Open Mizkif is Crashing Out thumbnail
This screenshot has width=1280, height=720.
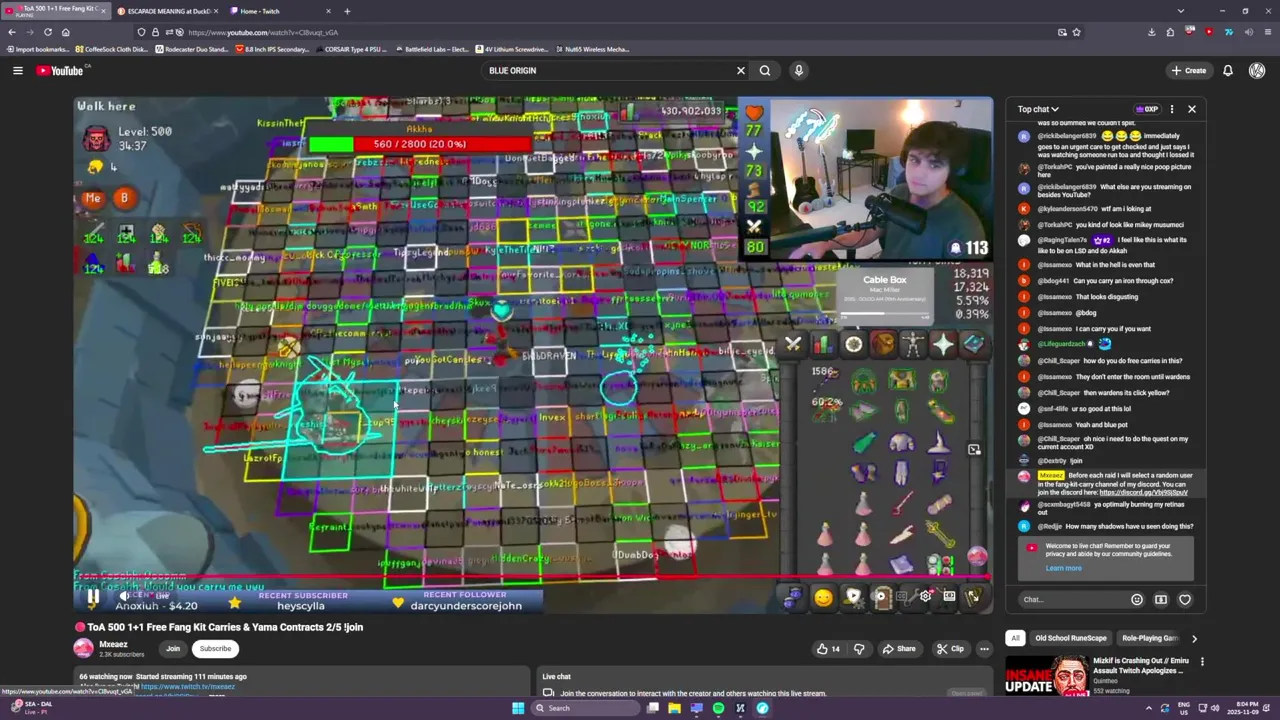click(x=1047, y=675)
